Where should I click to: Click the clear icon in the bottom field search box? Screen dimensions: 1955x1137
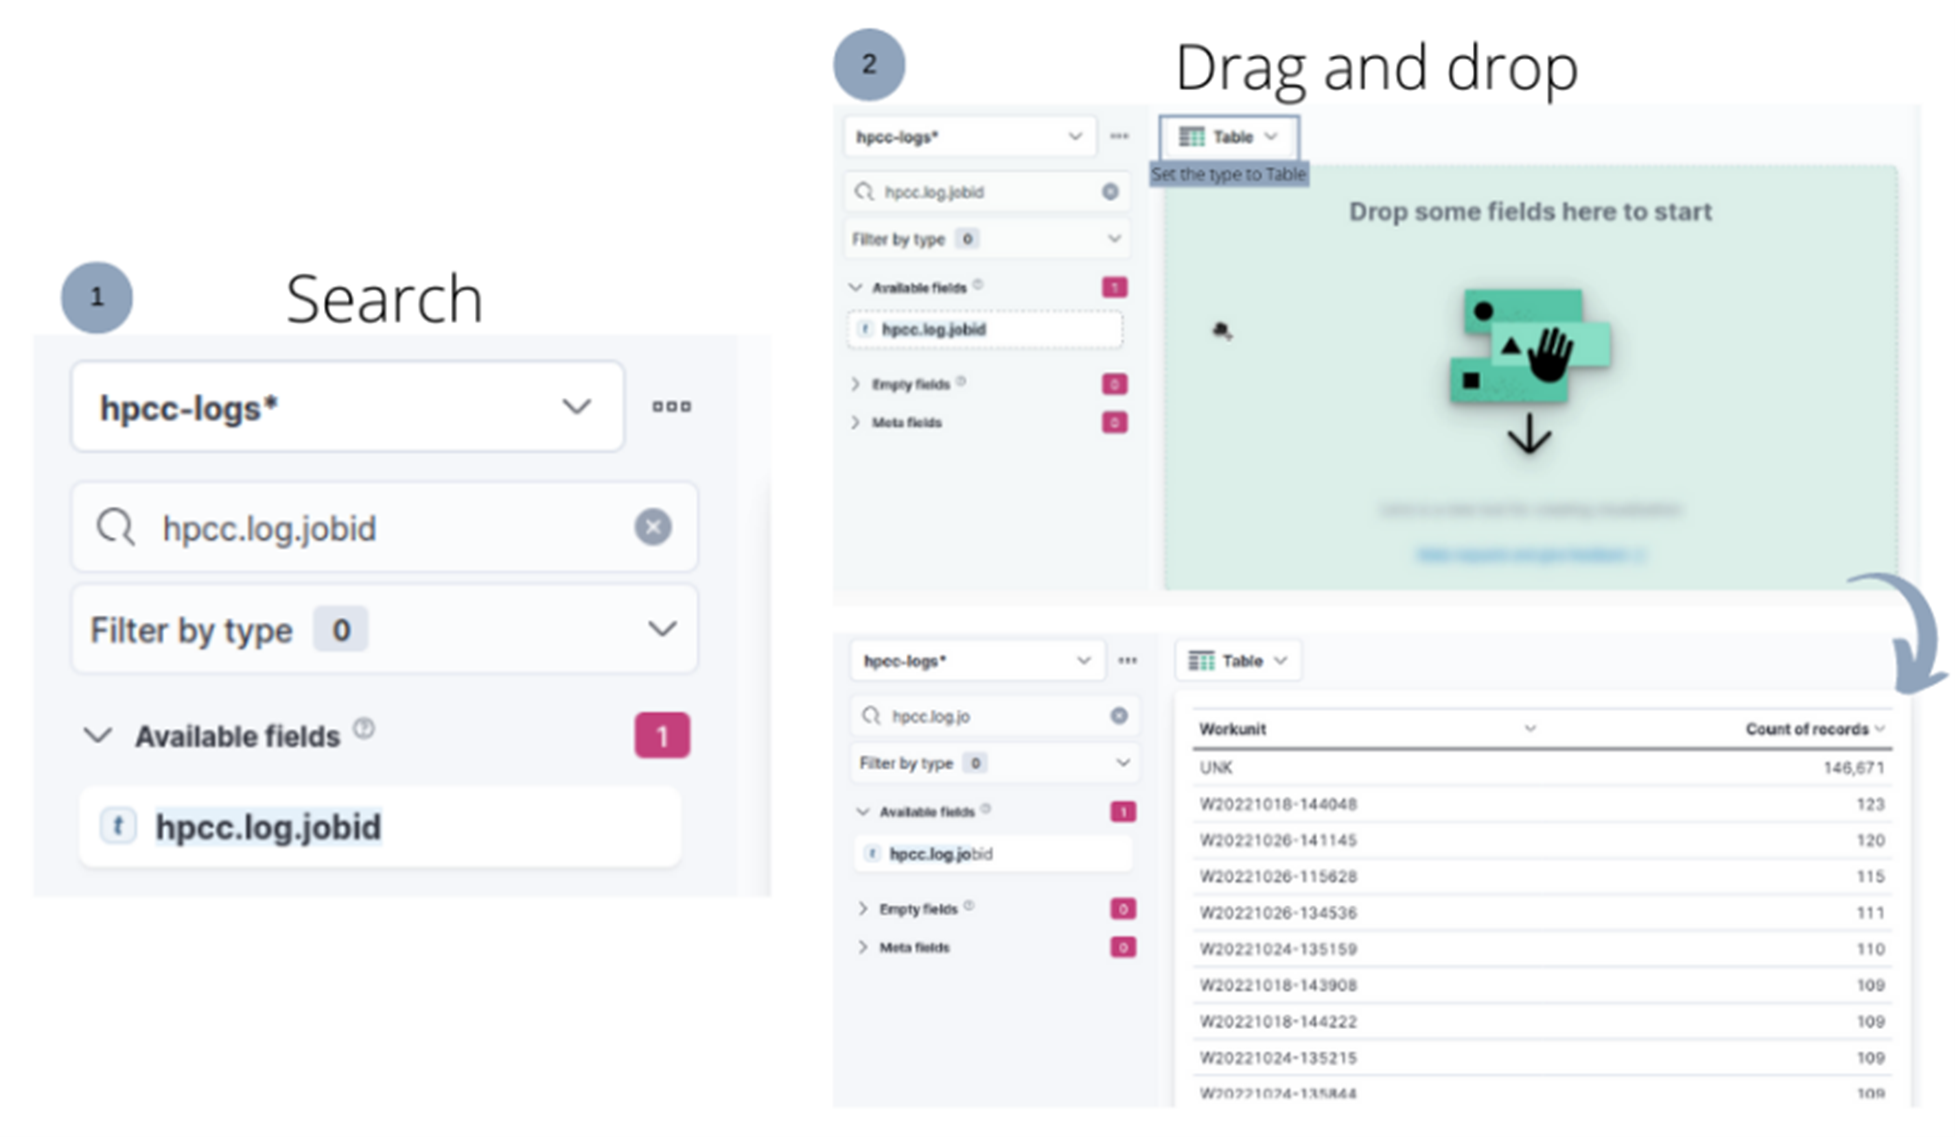click(x=1120, y=715)
